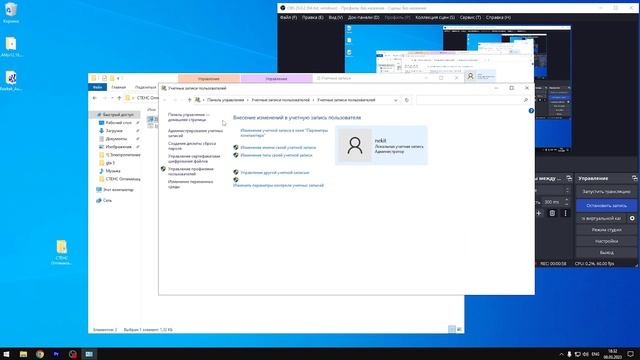Image resolution: width=640 pixels, height=360 pixels.
Task: Click the trash icon in OBS transitions panel
Action: tap(552, 213)
